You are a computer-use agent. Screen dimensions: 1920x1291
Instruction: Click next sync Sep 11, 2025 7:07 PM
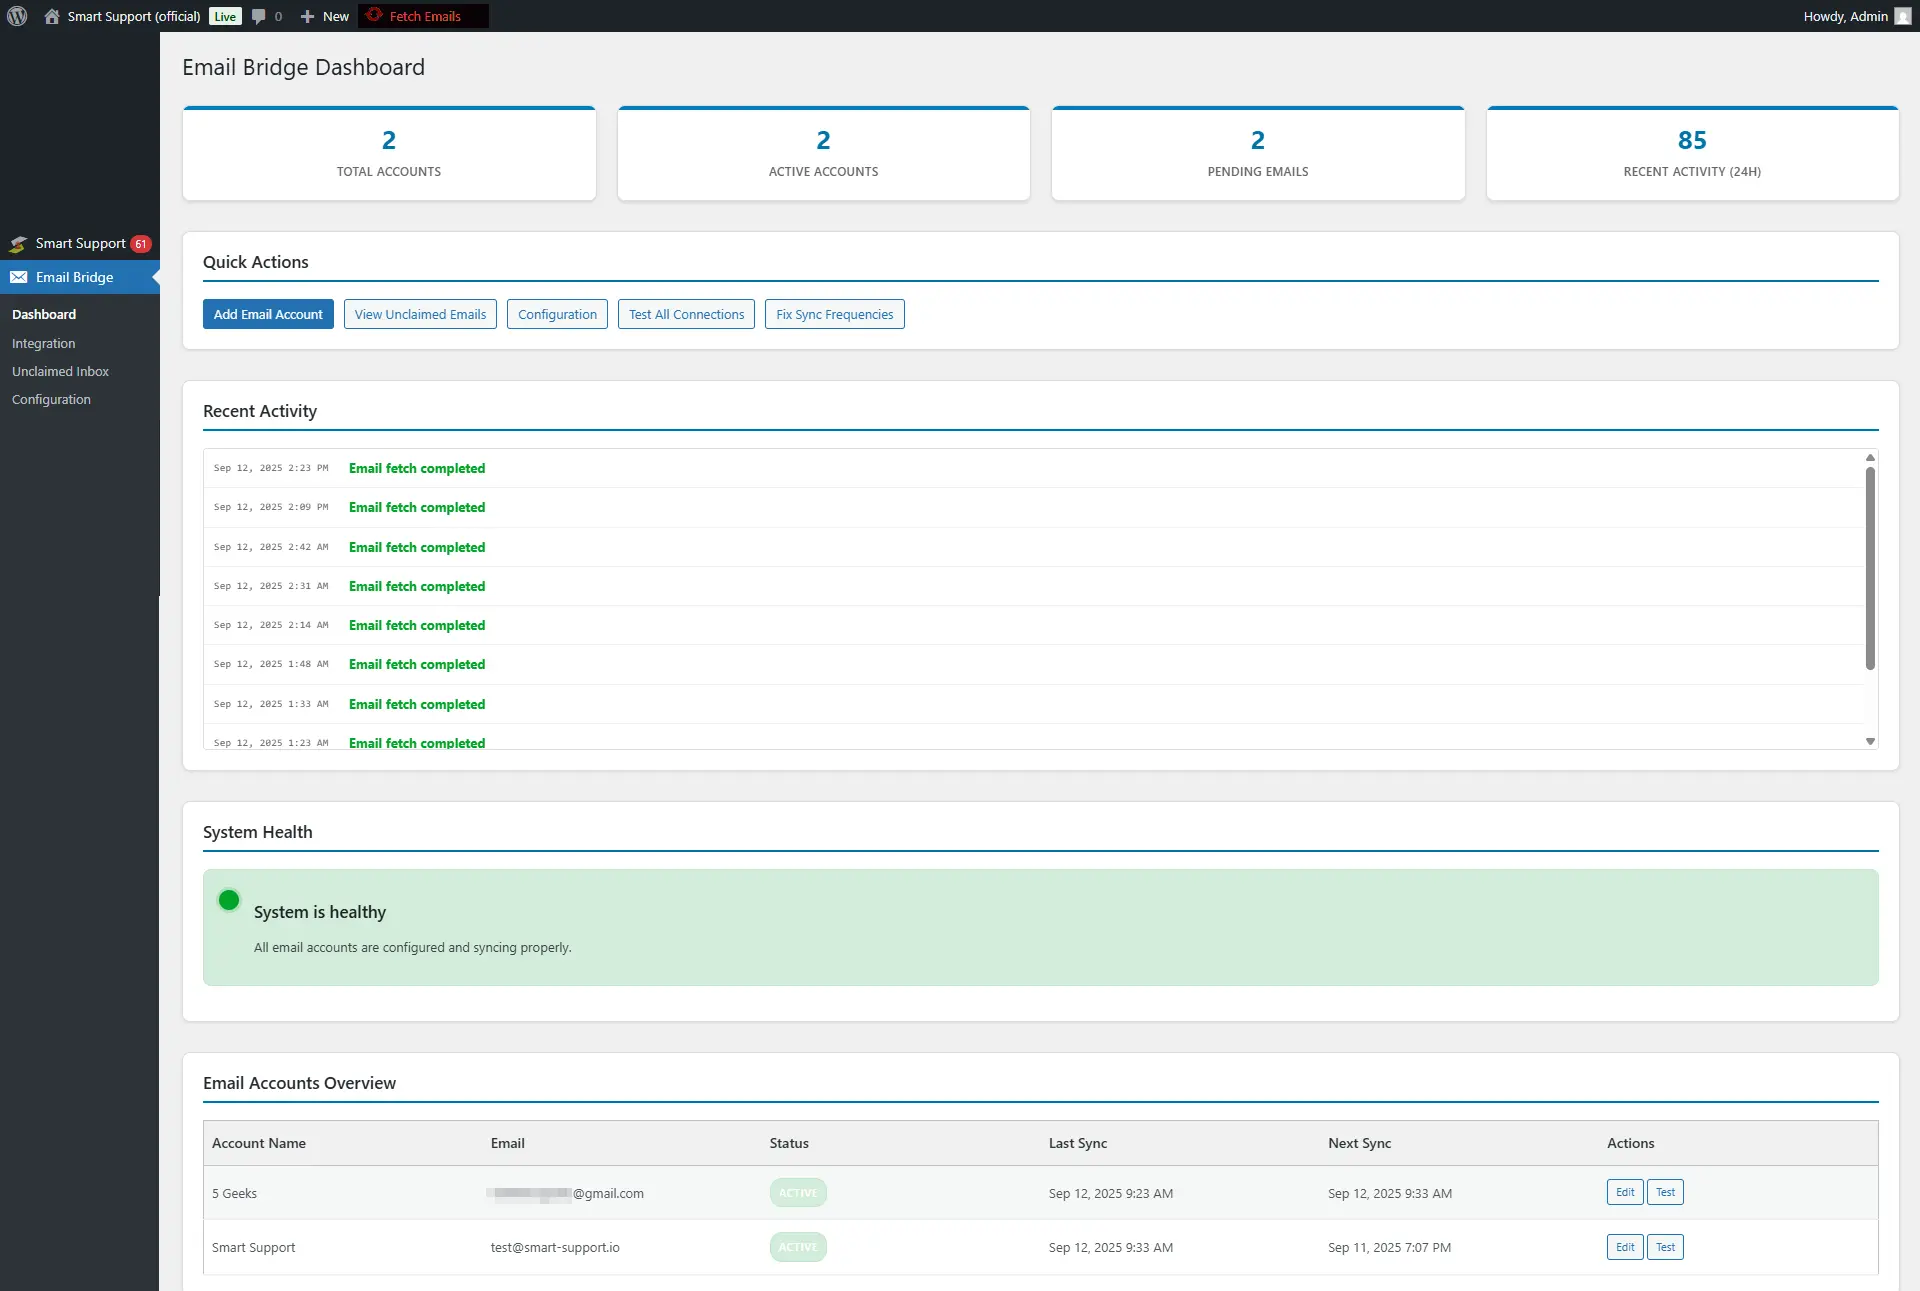click(x=1389, y=1247)
